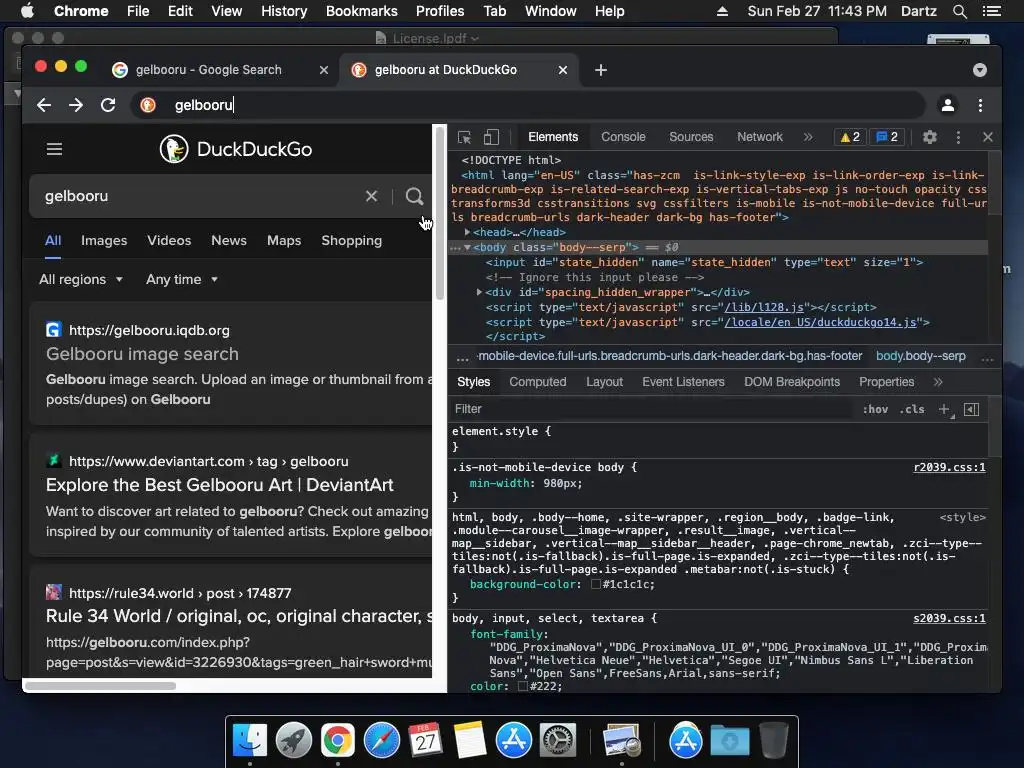The image size is (1024, 768).
Task: Open the /lib/l128.js script link
Action: click(x=764, y=307)
